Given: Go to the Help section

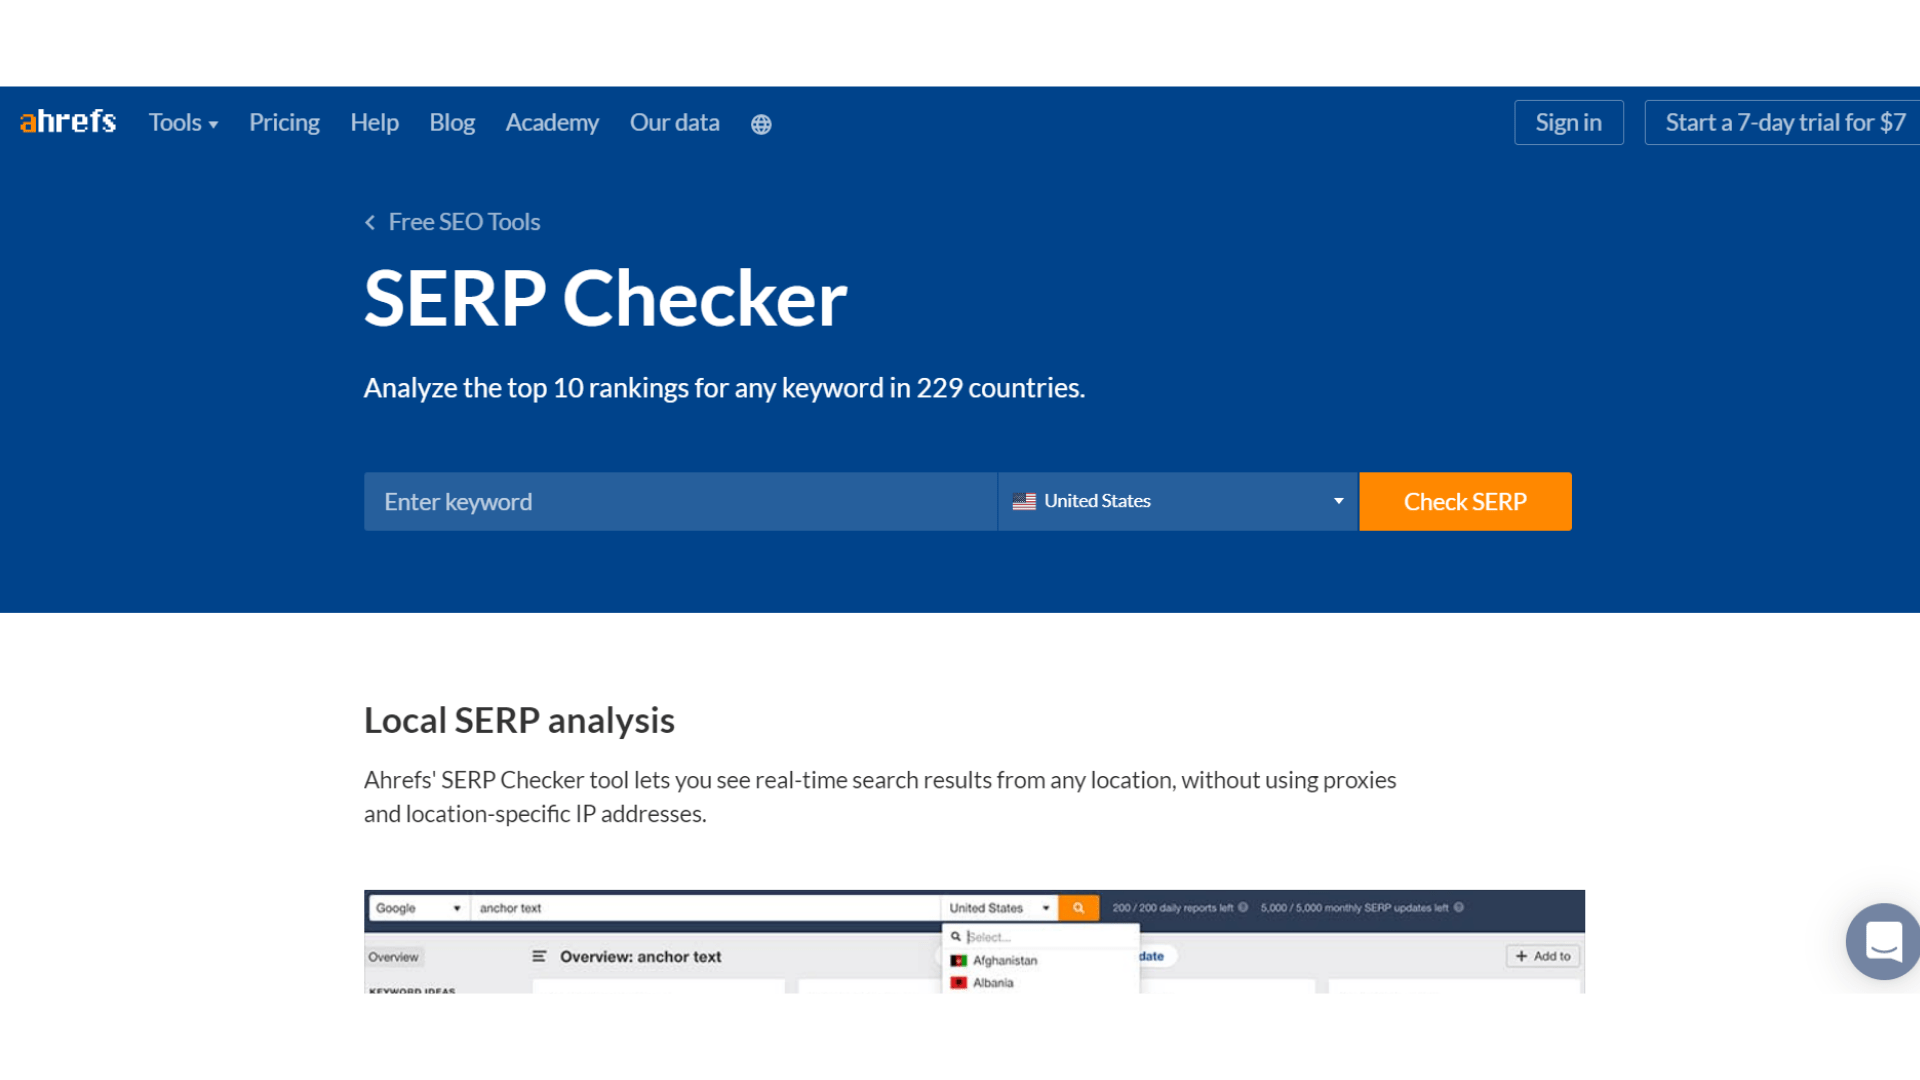Looking at the screenshot, I should tap(374, 123).
